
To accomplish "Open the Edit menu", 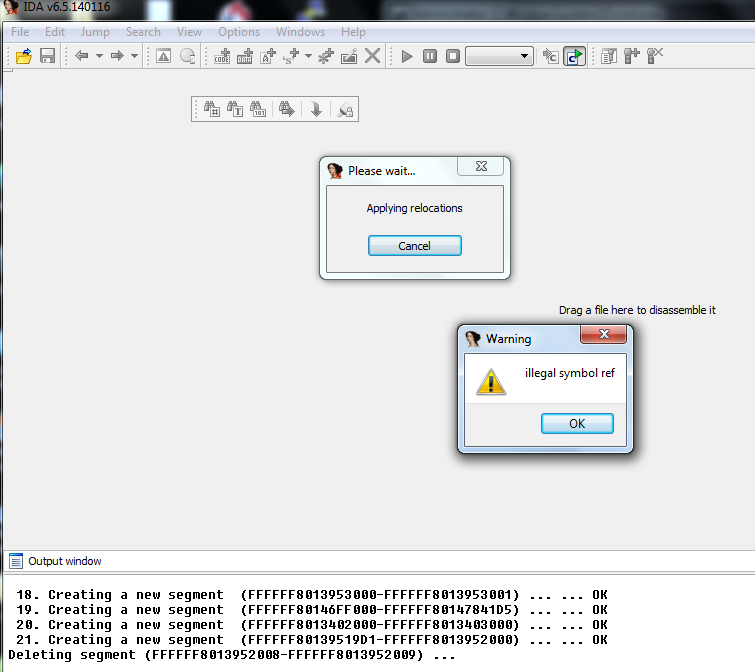I will point(55,32).
